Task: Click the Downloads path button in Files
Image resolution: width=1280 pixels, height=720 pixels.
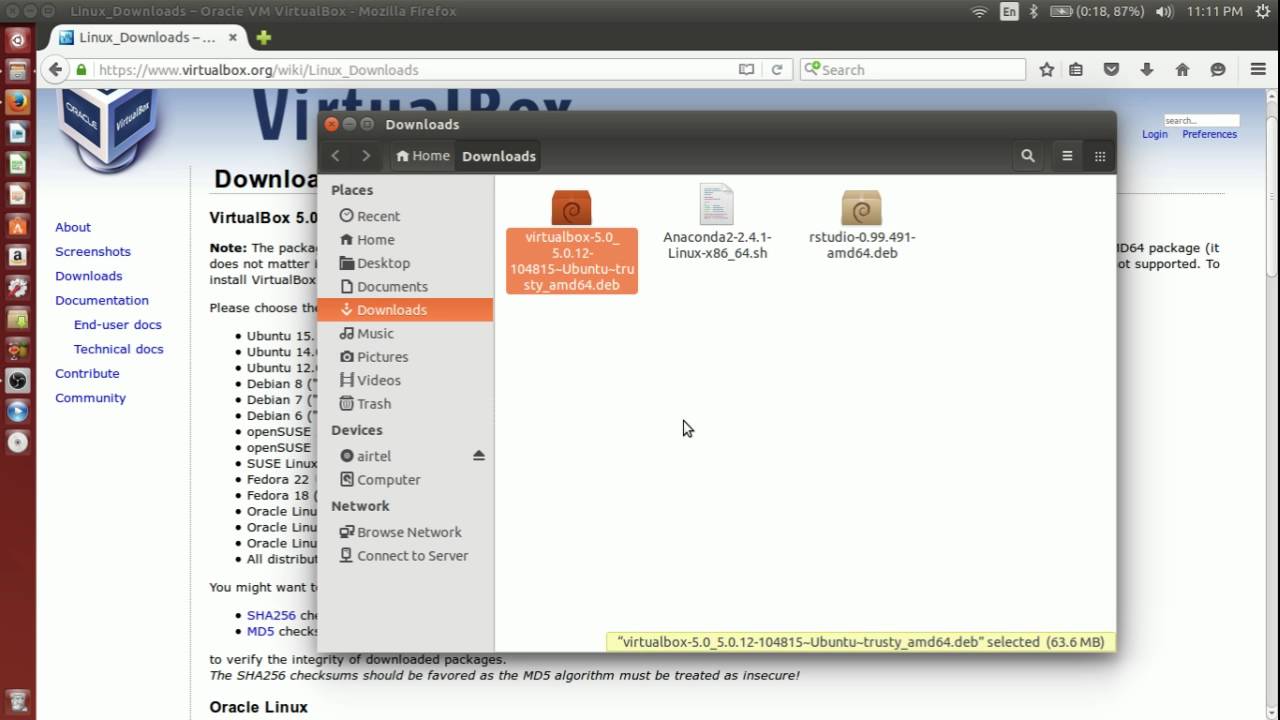Action: coord(499,156)
